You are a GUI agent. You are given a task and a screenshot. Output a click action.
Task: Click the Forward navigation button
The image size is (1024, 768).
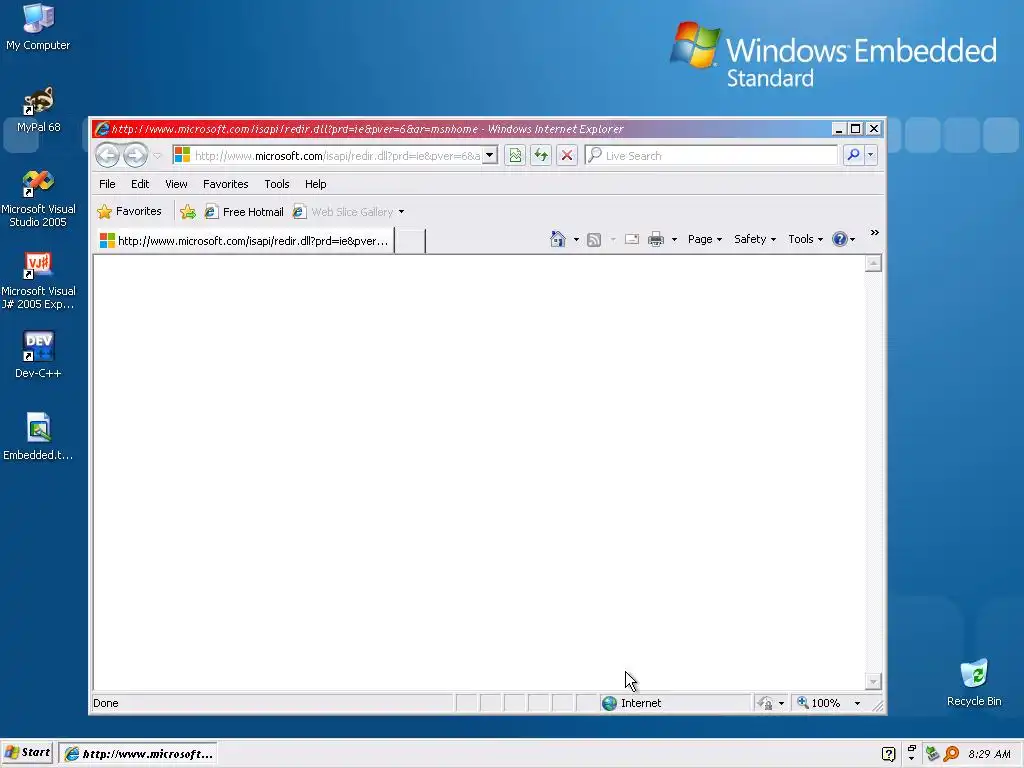[x=135, y=155]
